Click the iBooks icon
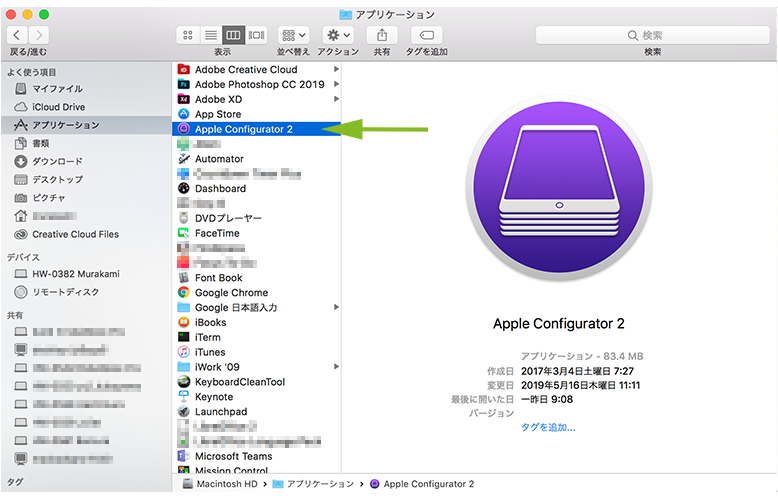 (x=184, y=322)
